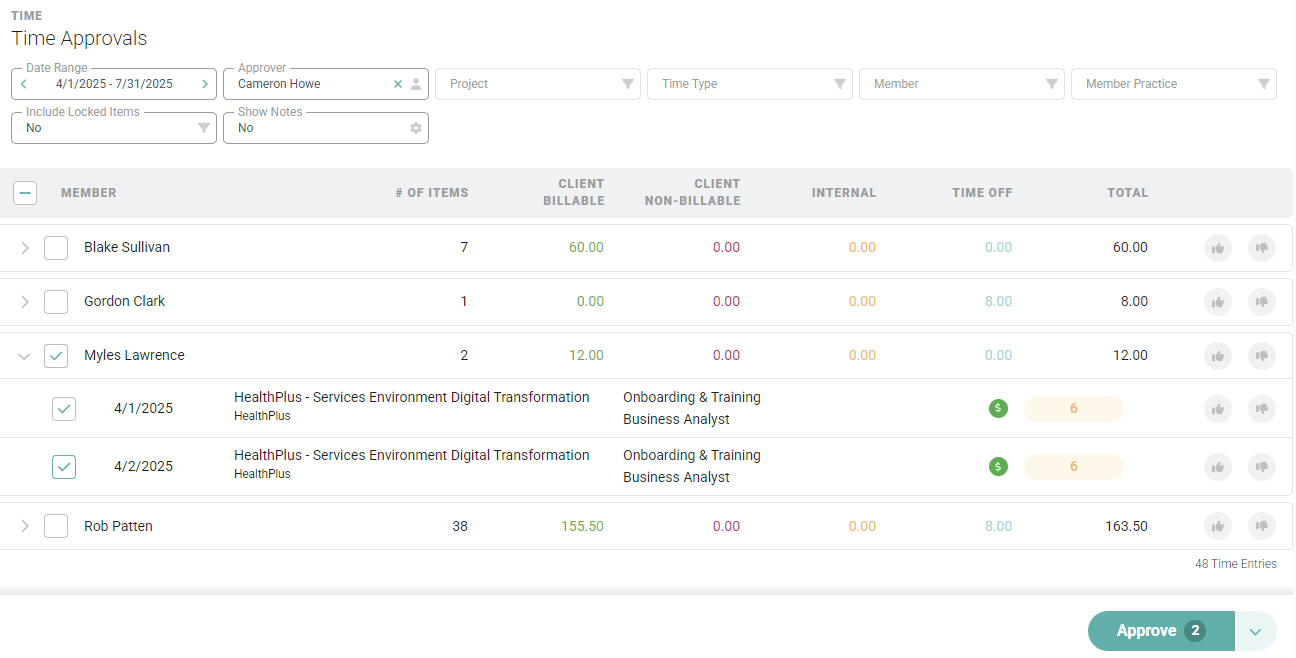Click Blake Sullivan's 60.00 billable value
The height and width of the screenshot is (658, 1296).
pos(586,248)
